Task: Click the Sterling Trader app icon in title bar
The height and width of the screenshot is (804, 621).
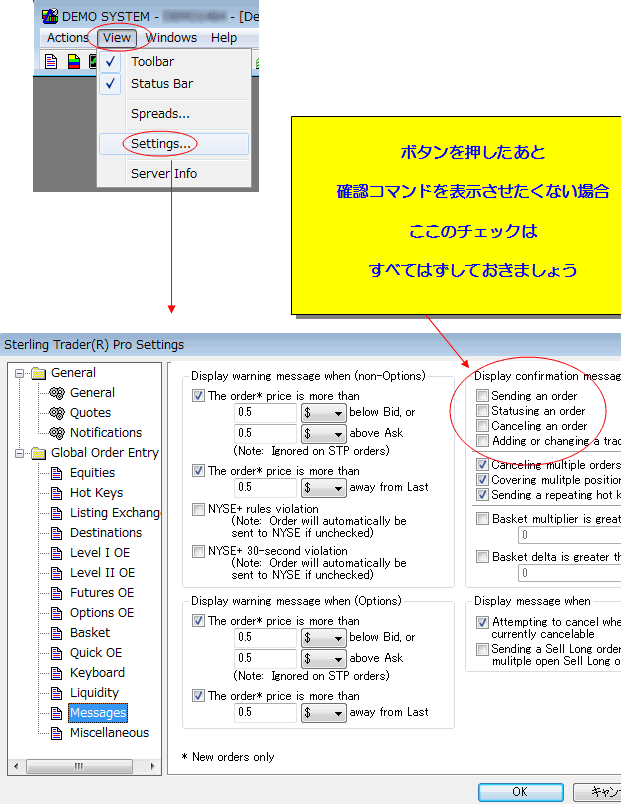Action: tap(50, 16)
